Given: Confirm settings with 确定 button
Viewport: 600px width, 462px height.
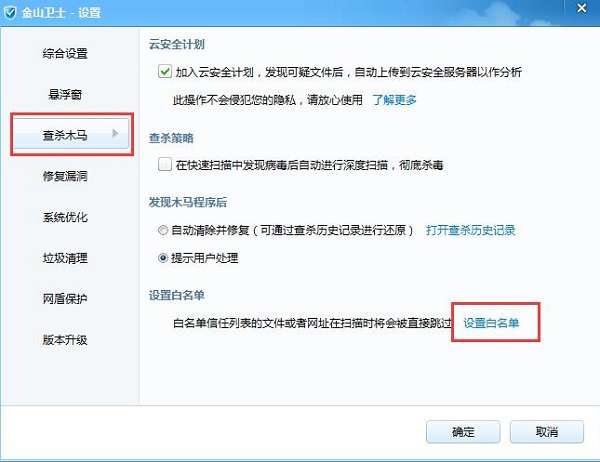Looking at the screenshot, I should click(x=463, y=432).
